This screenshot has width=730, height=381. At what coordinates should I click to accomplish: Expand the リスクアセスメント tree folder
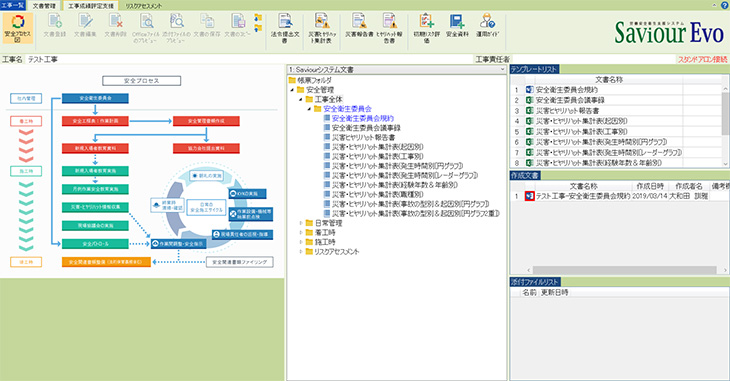pyautogui.click(x=301, y=252)
